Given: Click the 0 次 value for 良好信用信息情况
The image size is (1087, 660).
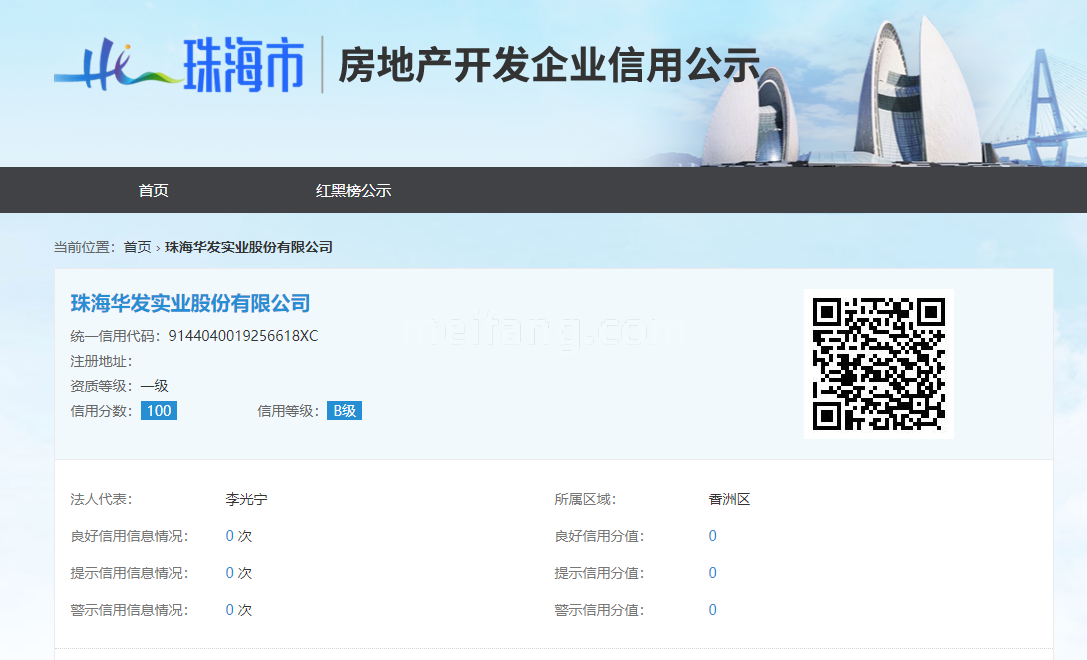Looking at the screenshot, I should tap(238, 536).
